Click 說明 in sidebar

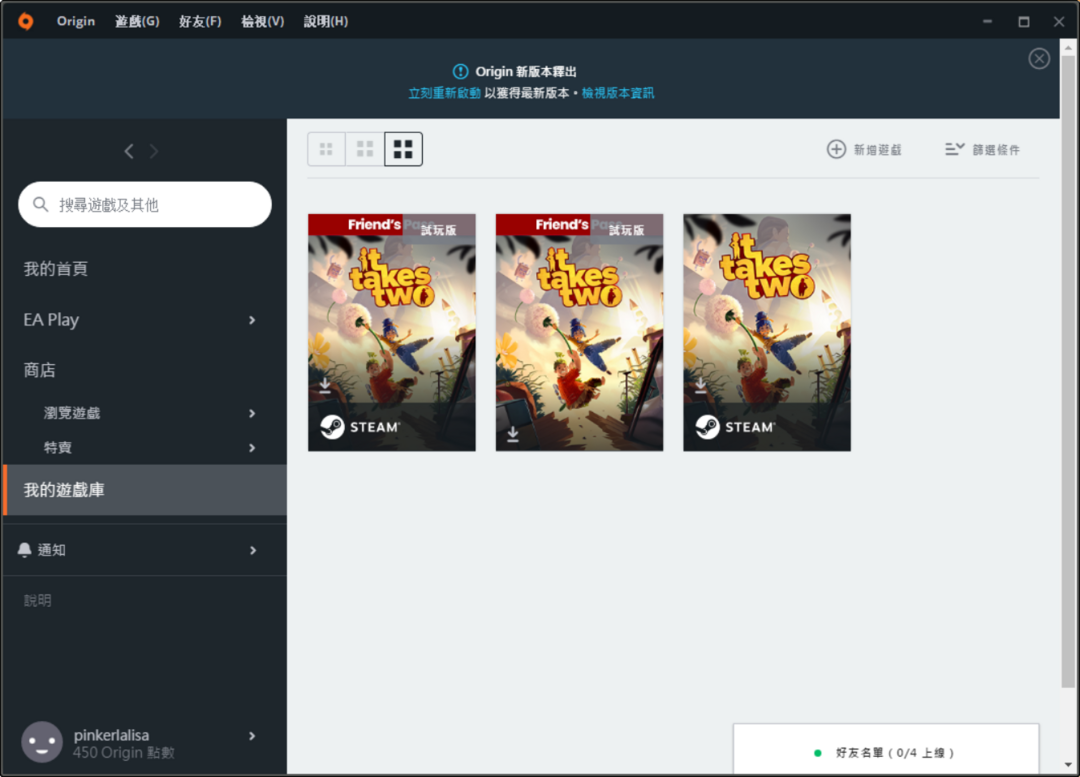[x=37, y=601]
